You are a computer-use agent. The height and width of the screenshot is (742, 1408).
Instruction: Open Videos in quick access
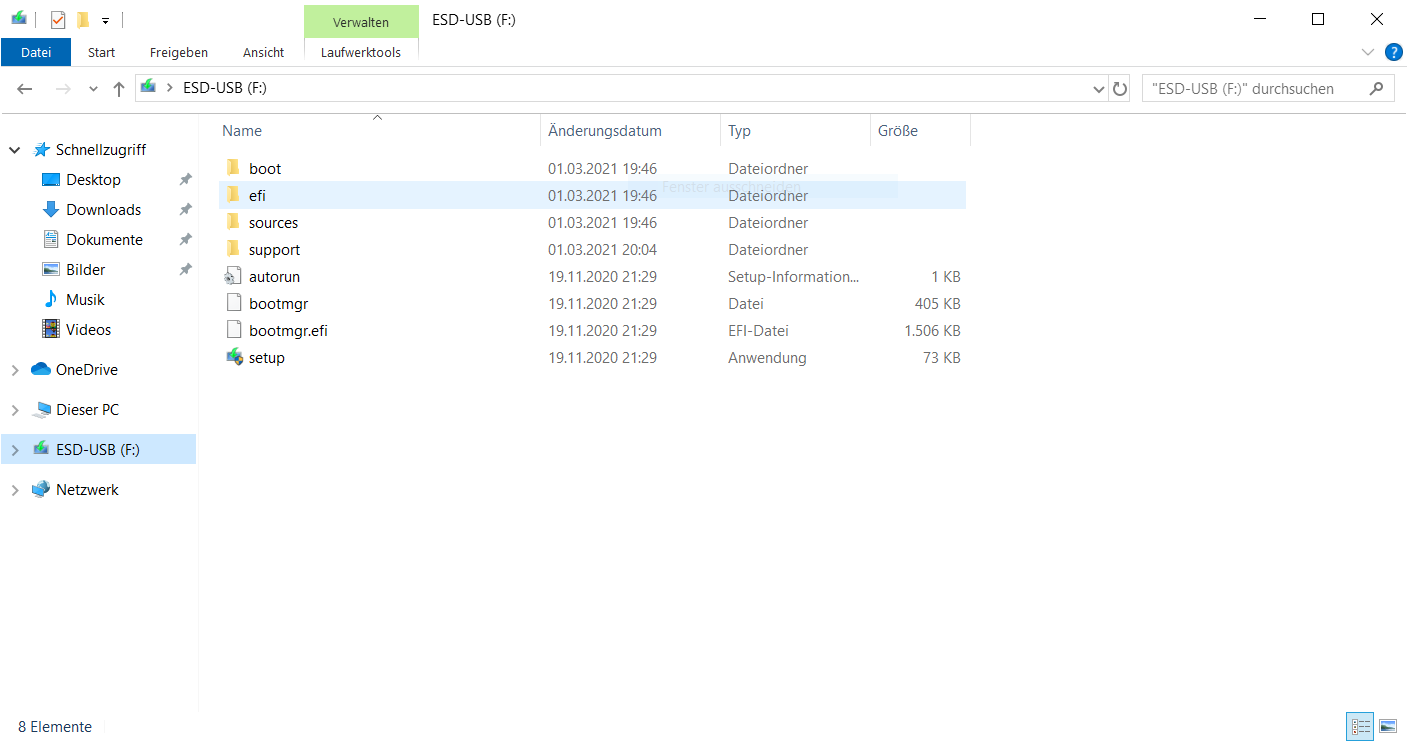pos(88,330)
